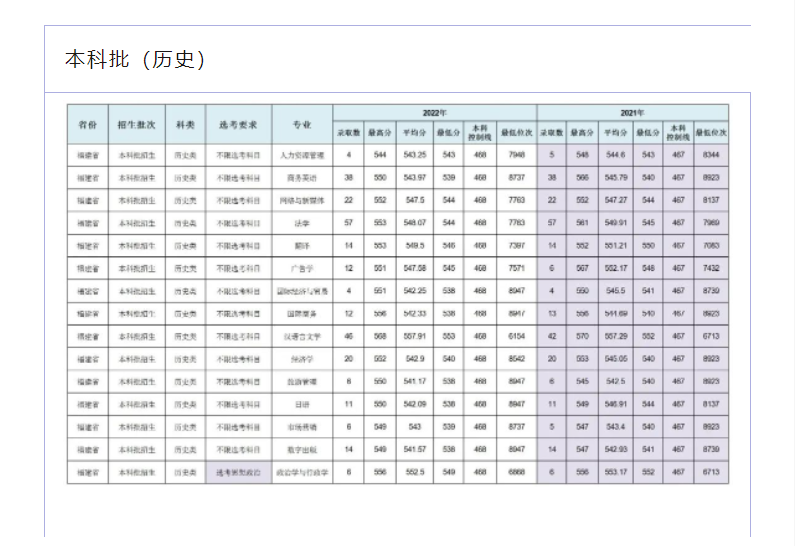The height and width of the screenshot is (546, 795).
Task: Select the 人力资源管理 major cell
Action: (x=302, y=155)
